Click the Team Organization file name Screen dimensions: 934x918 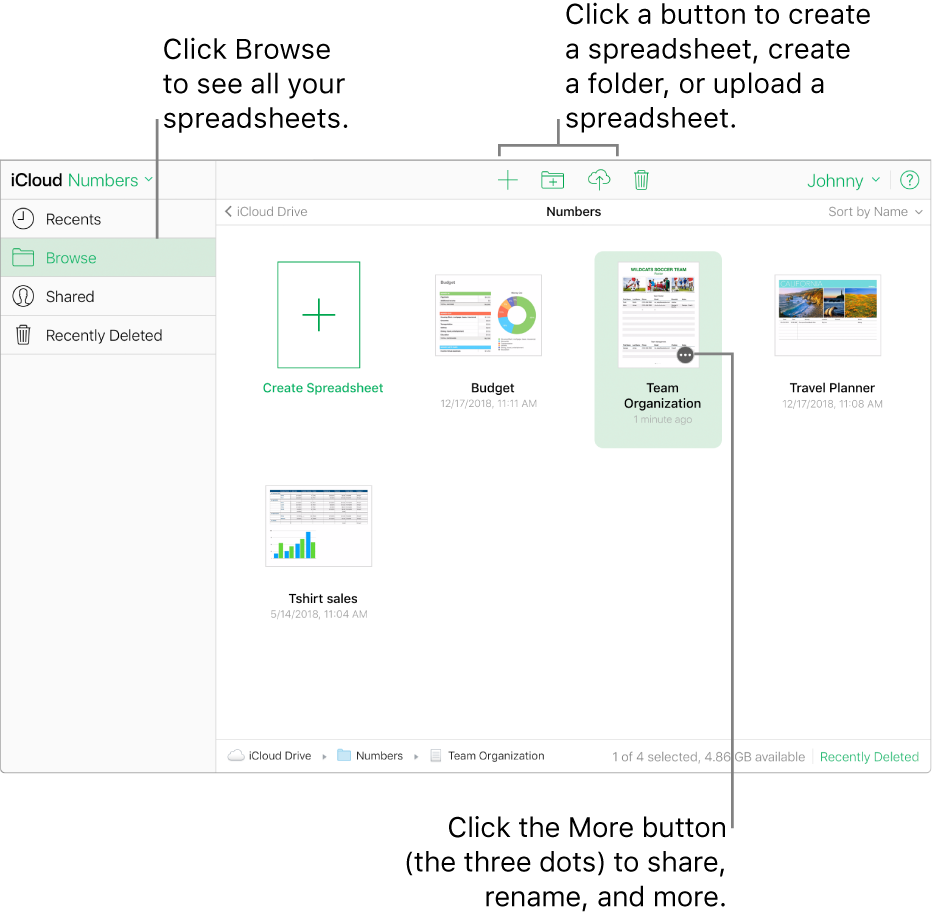662,396
